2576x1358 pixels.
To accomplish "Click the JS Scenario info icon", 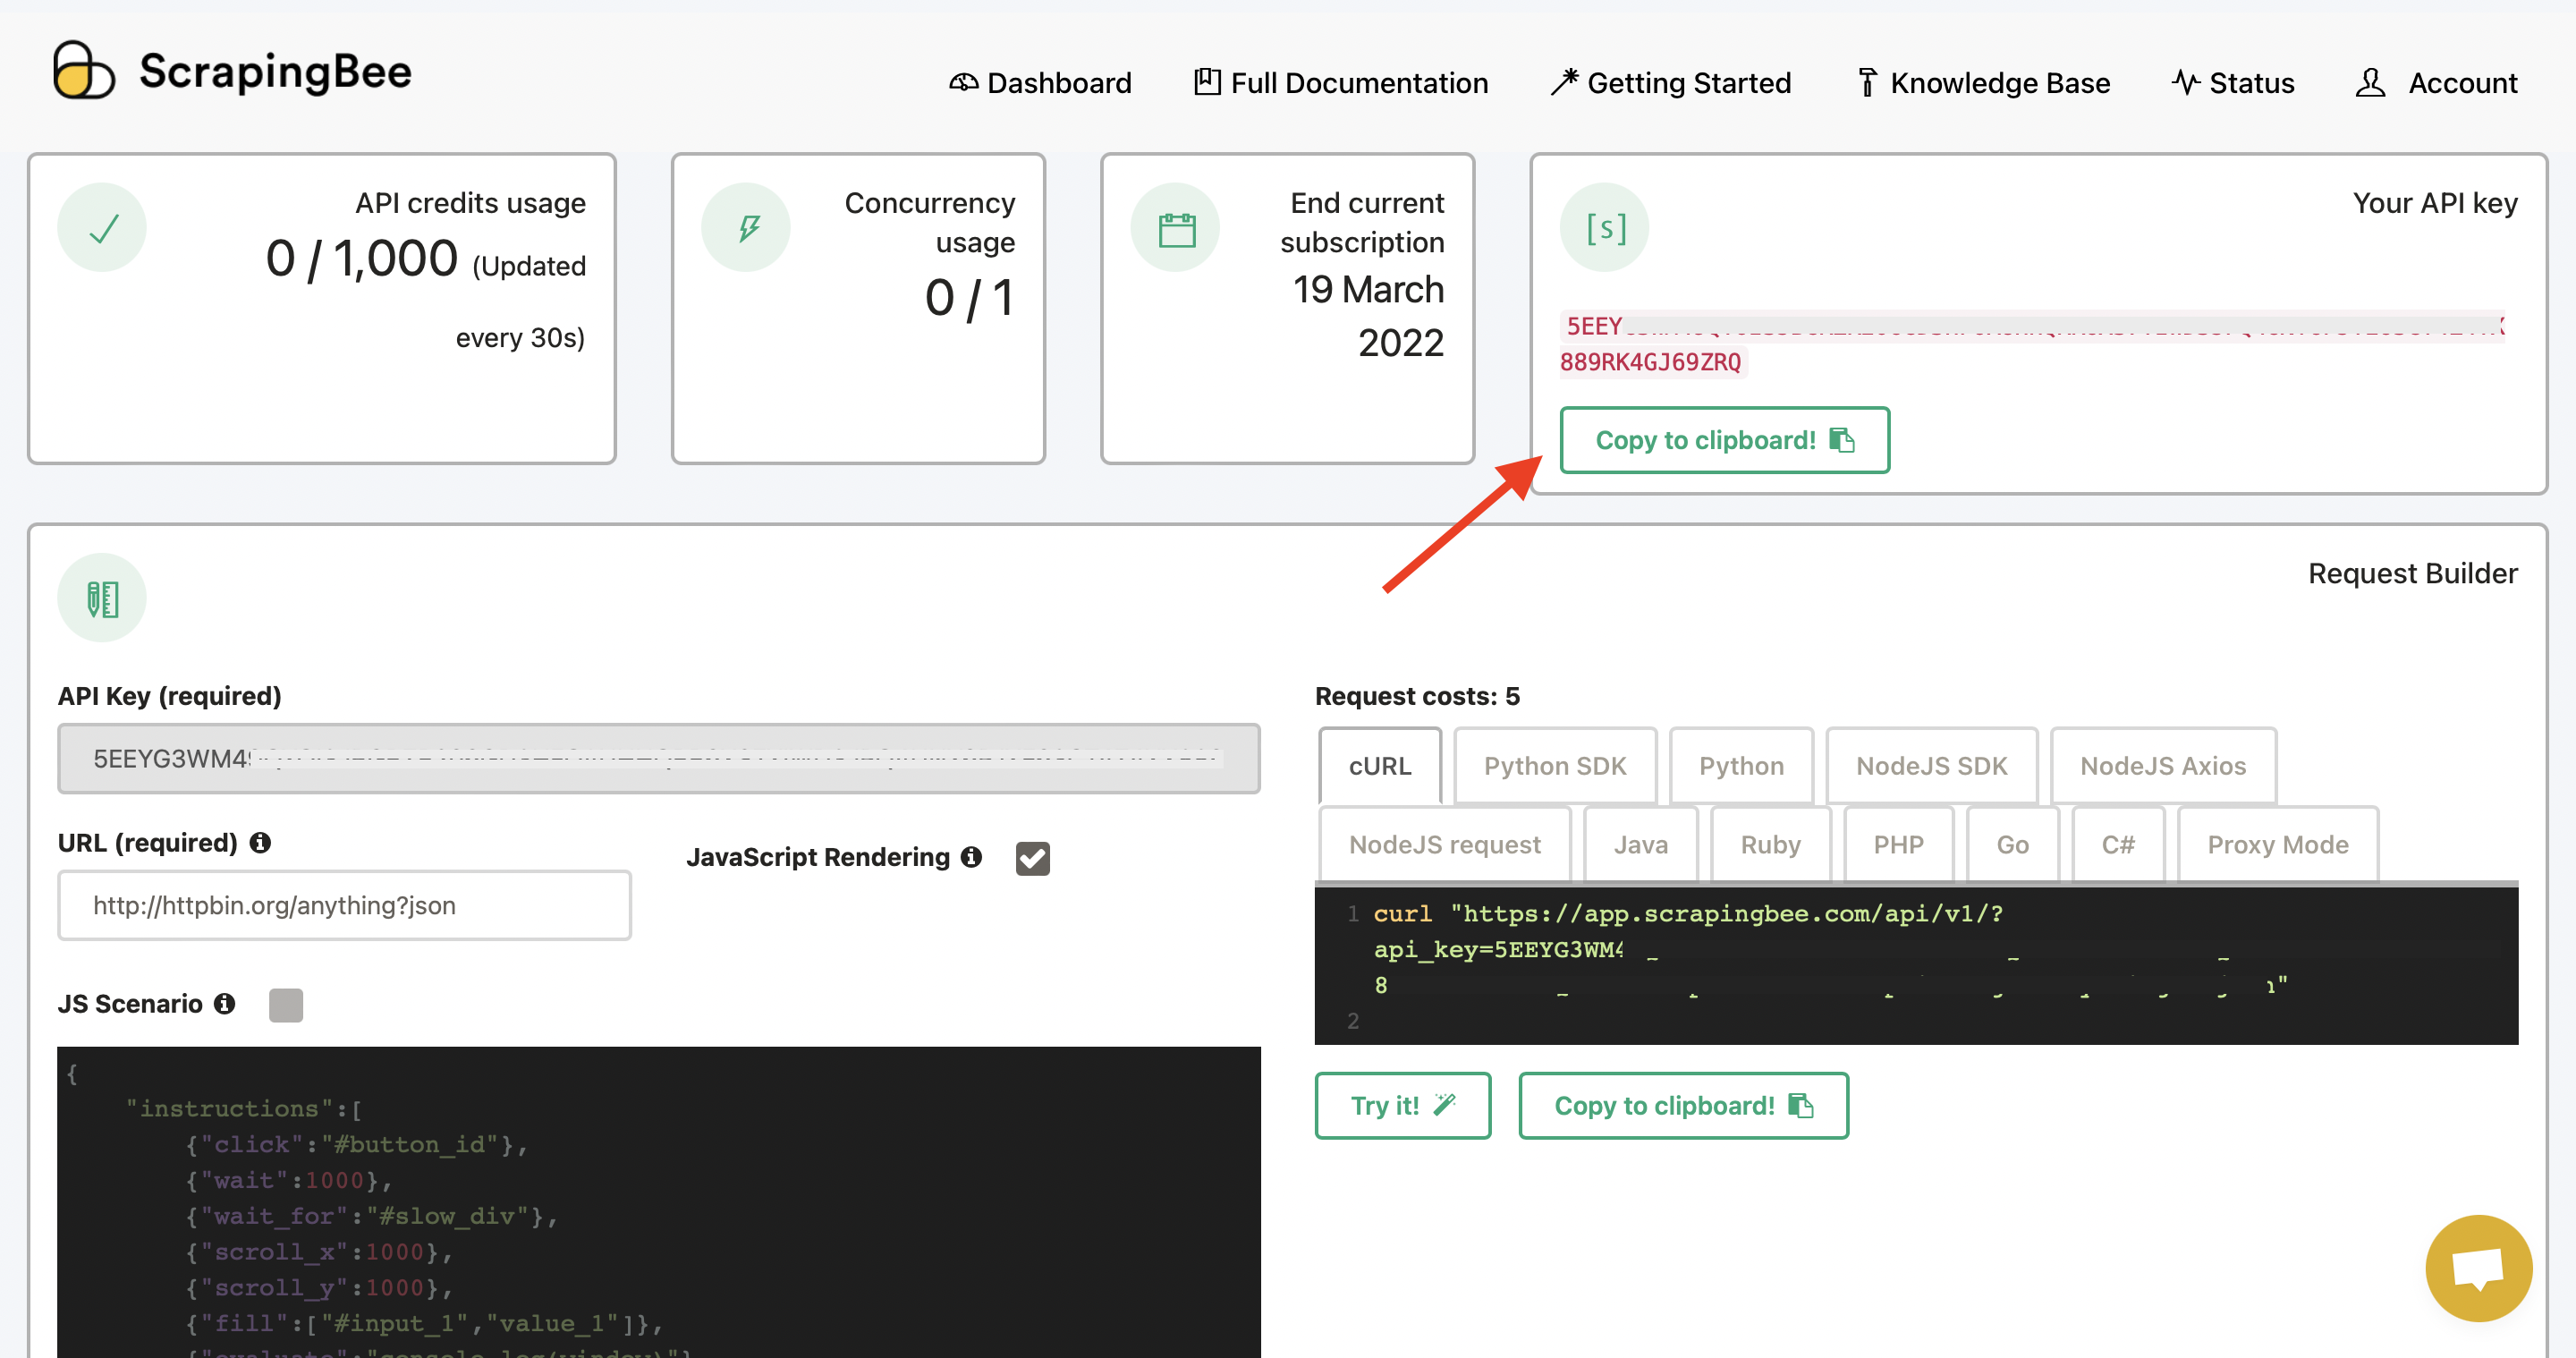I will pos(225,1003).
